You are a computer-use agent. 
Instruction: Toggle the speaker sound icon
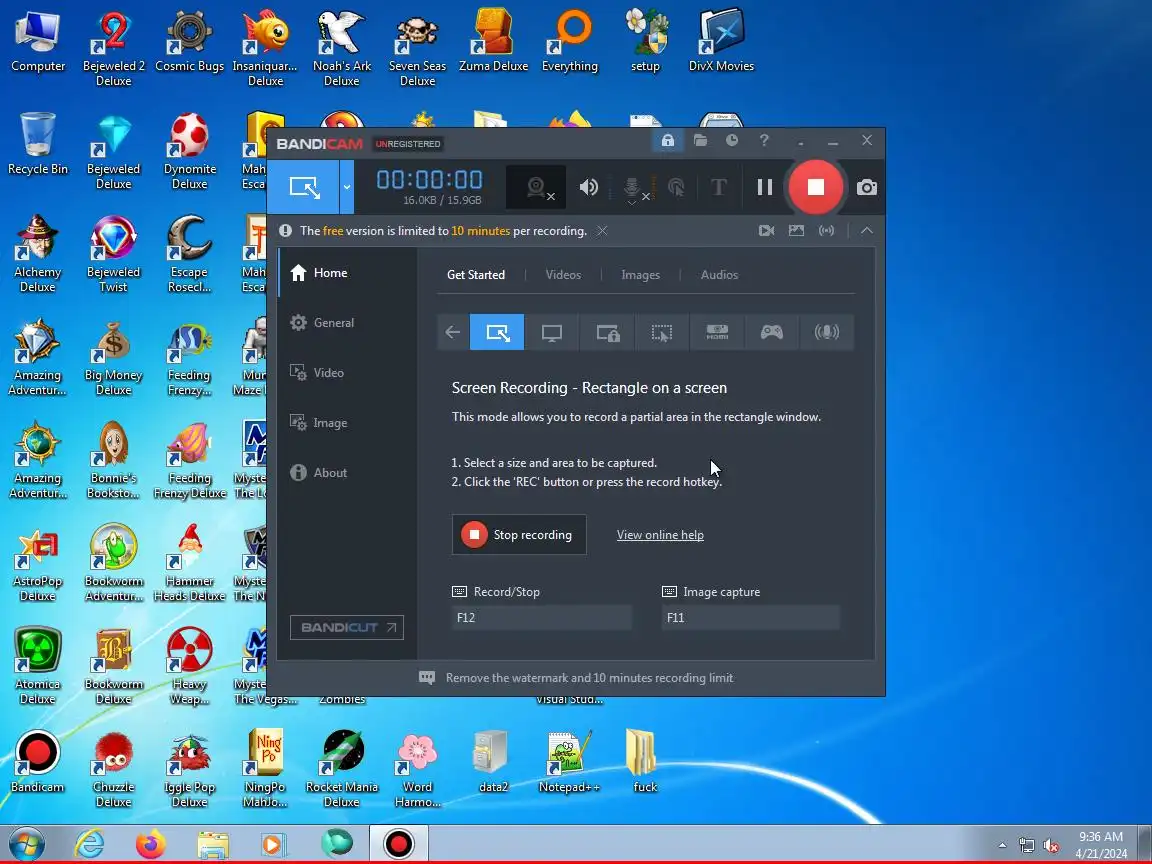[588, 187]
